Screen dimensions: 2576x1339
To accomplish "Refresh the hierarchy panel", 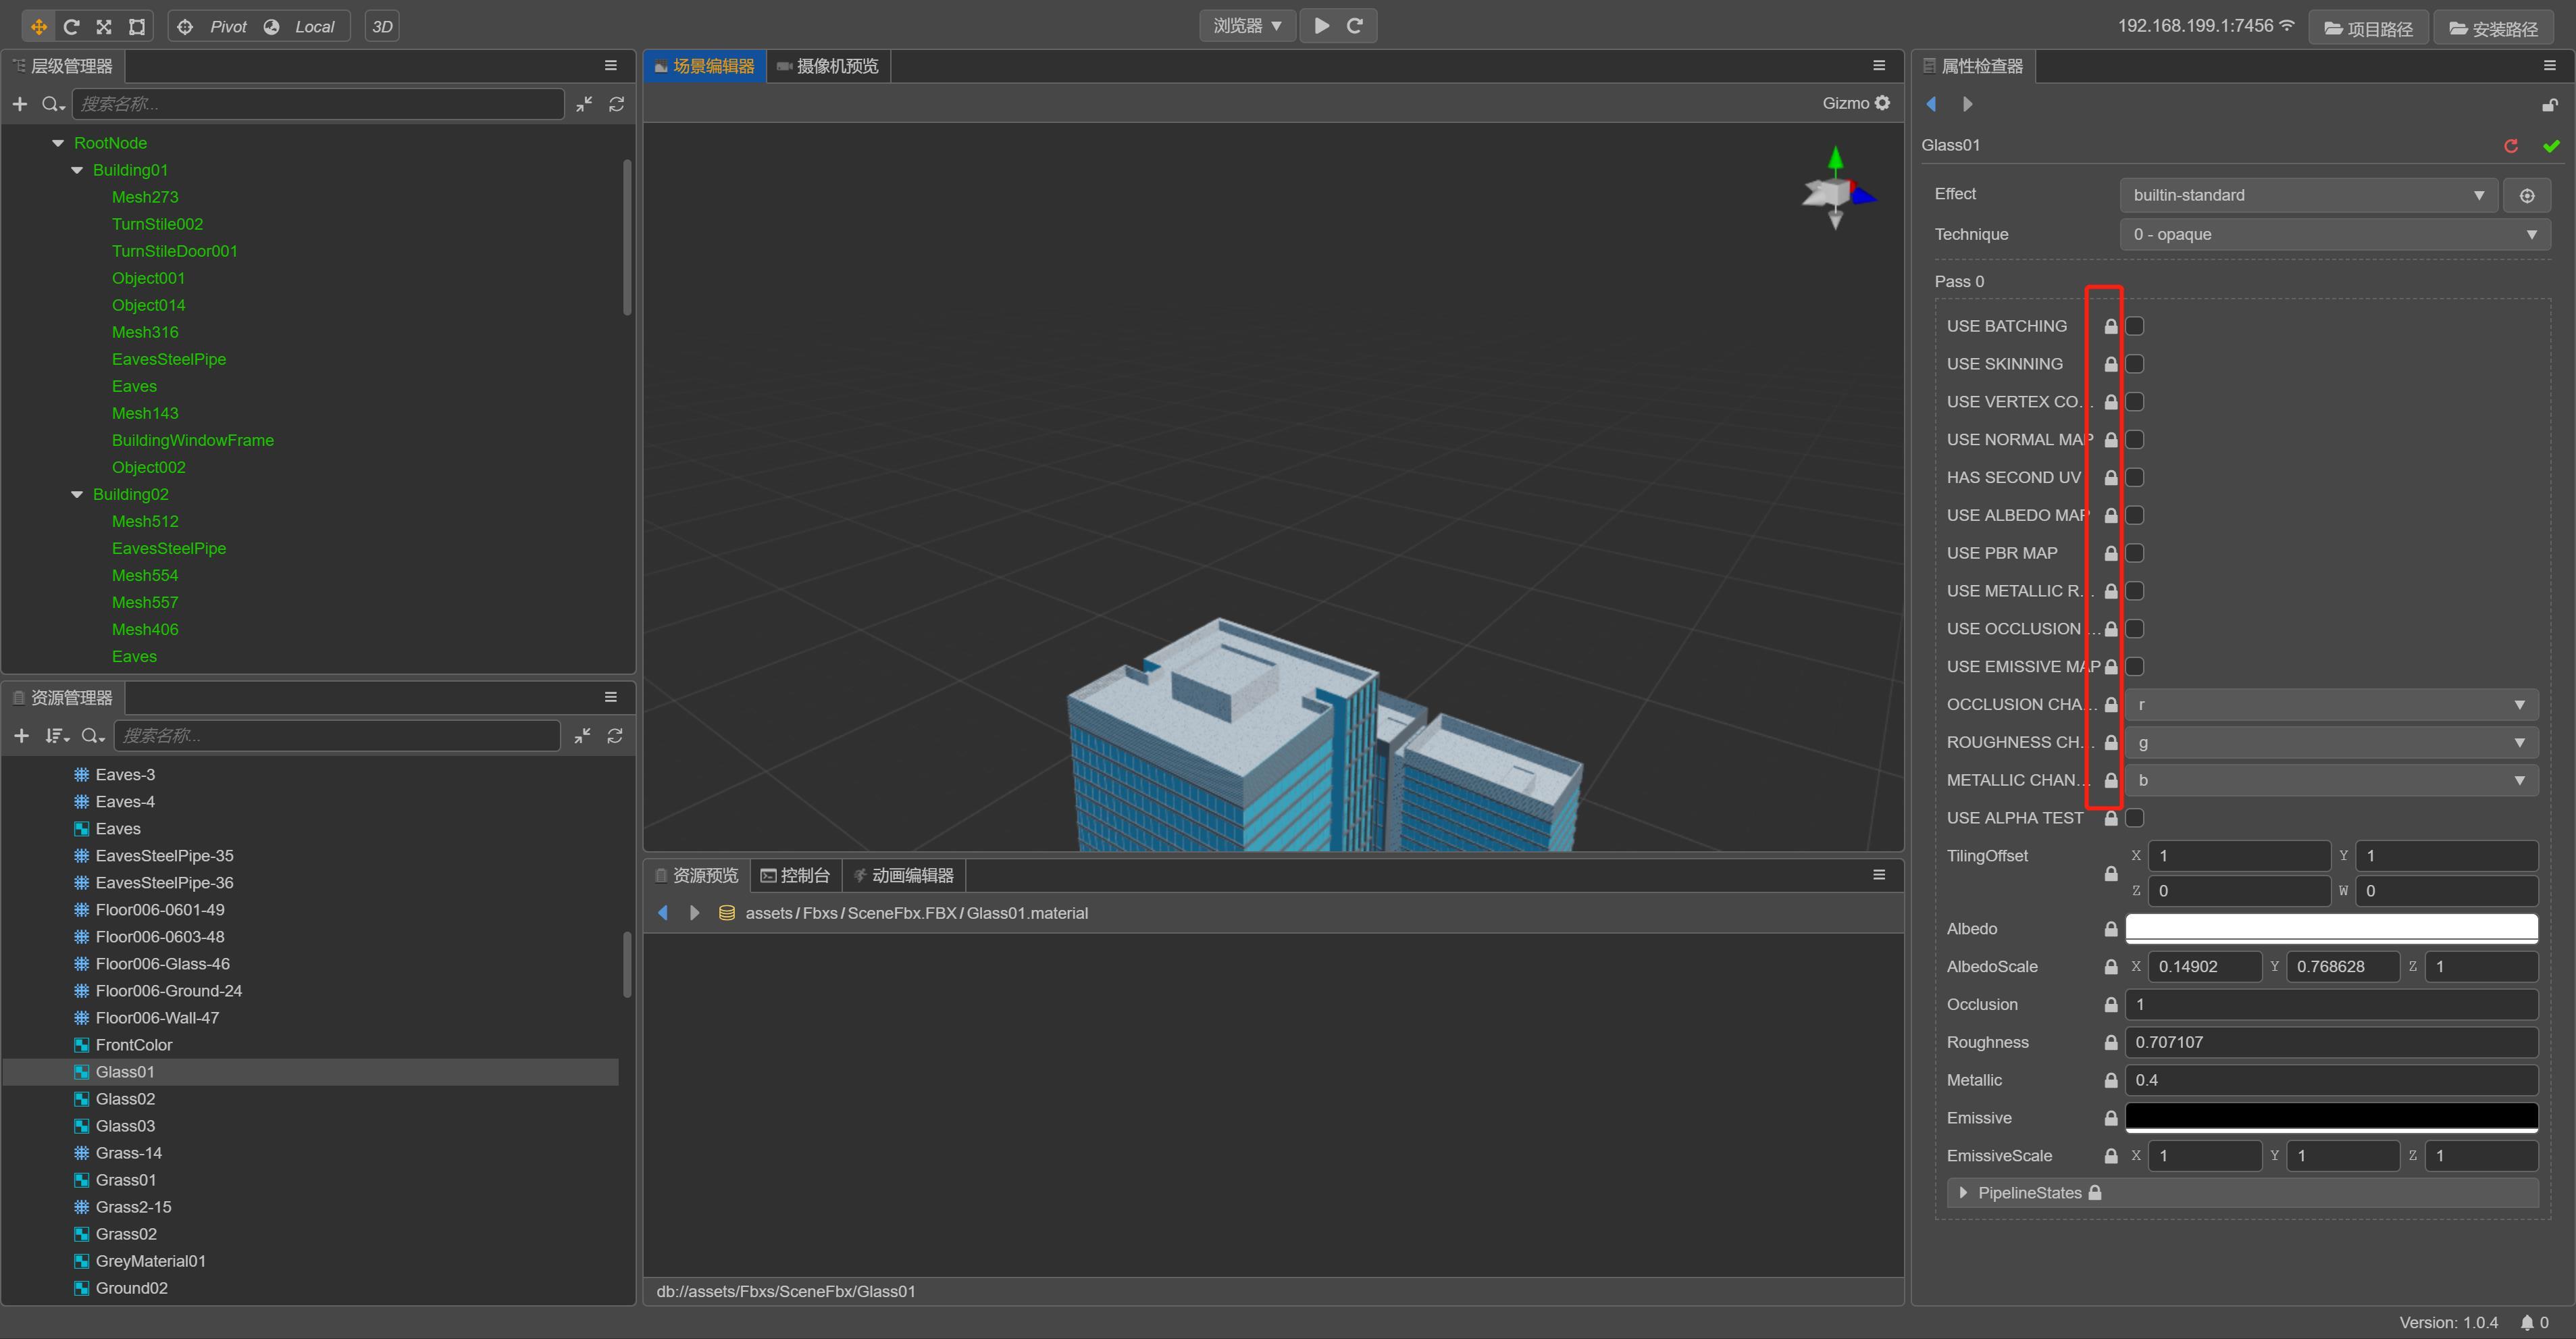I will (x=617, y=104).
